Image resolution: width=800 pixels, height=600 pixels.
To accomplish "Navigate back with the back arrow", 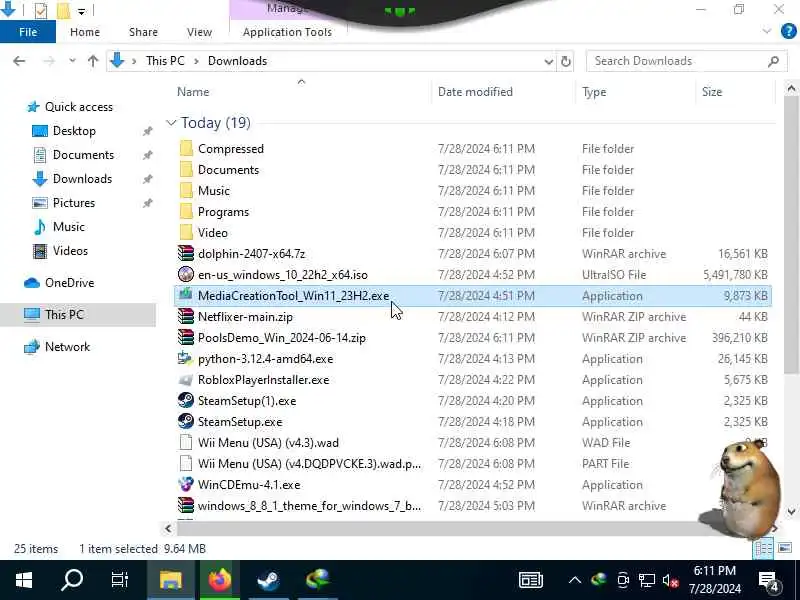I will (x=19, y=61).
